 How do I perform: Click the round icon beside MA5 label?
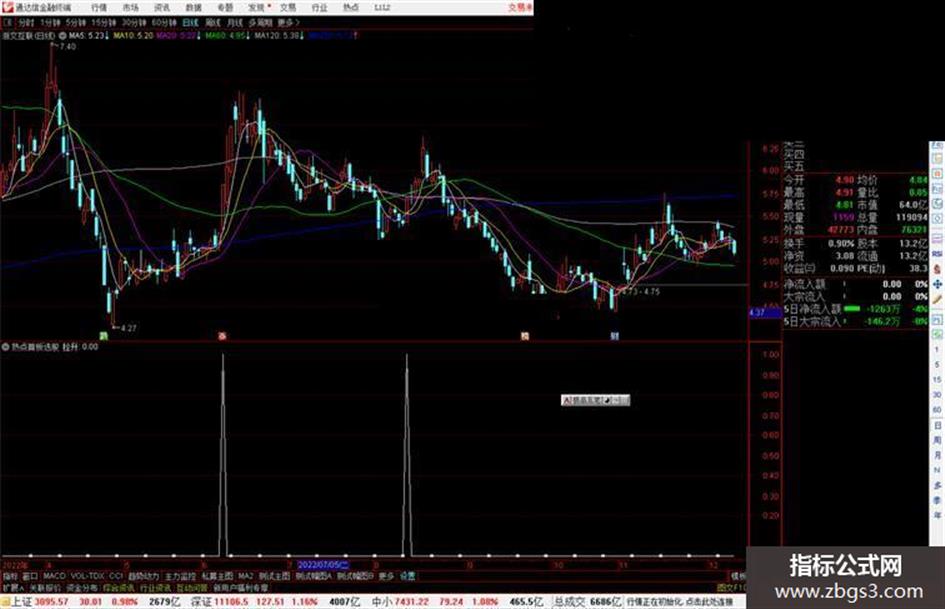coord(62,36)
